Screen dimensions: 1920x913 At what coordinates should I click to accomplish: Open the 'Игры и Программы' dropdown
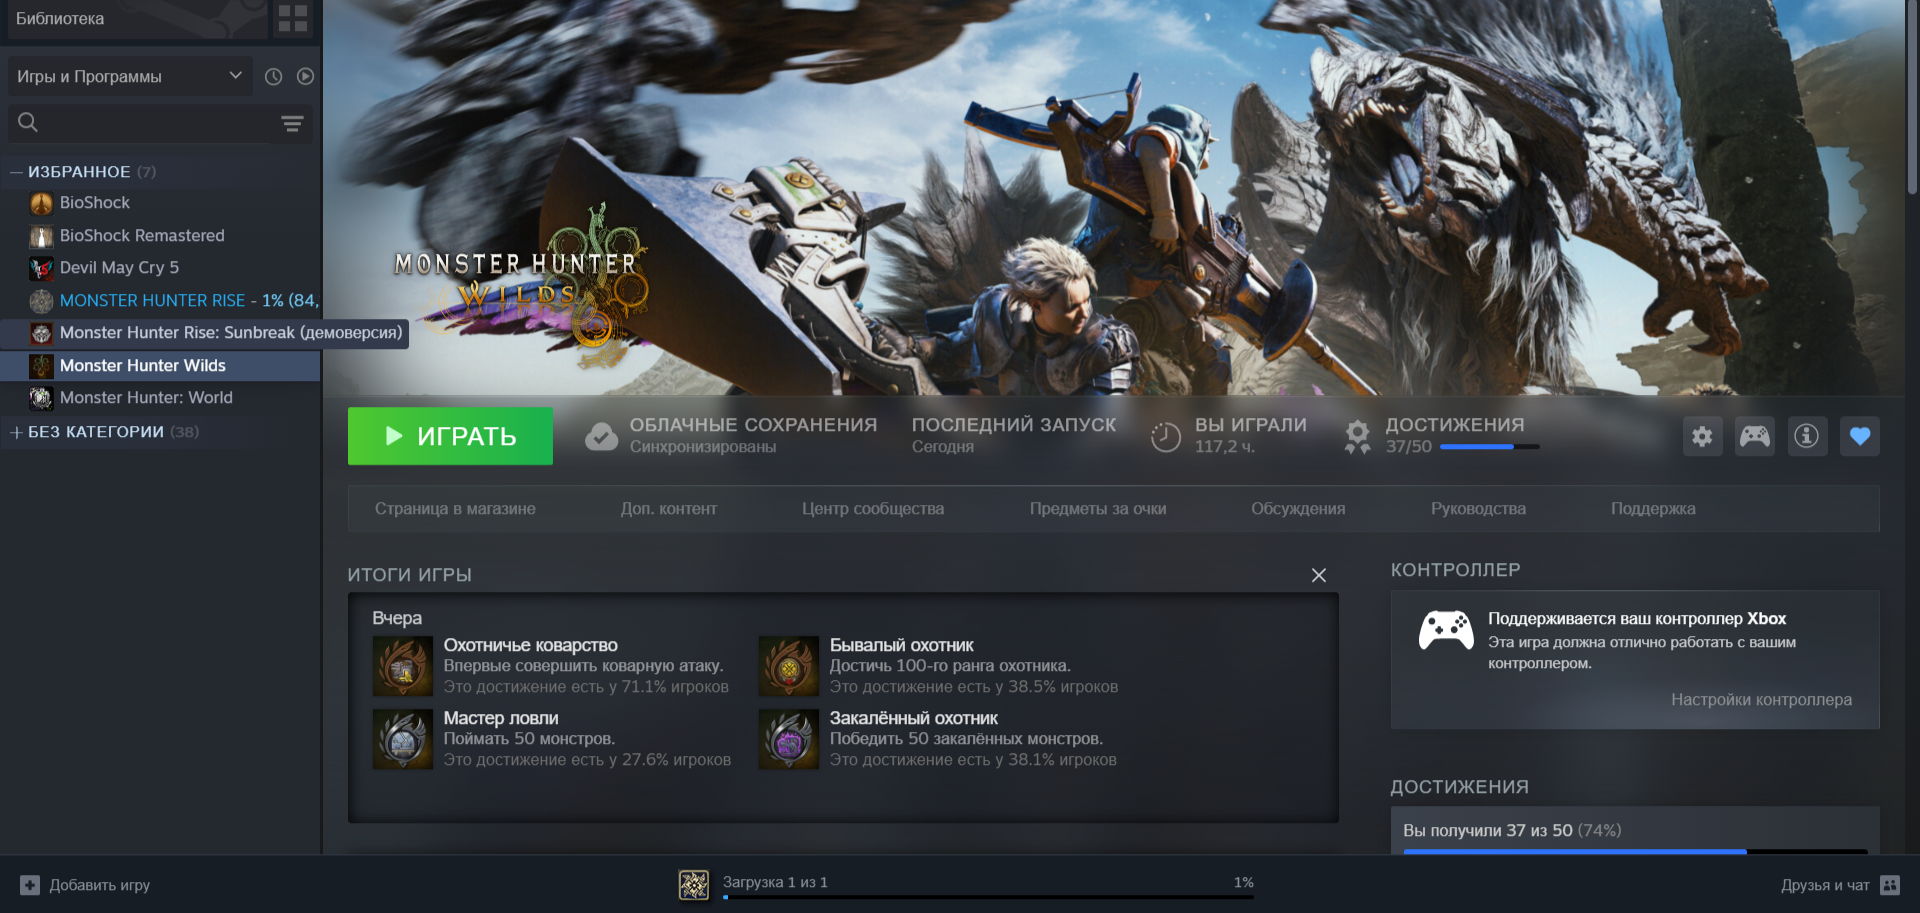point(130,76)
